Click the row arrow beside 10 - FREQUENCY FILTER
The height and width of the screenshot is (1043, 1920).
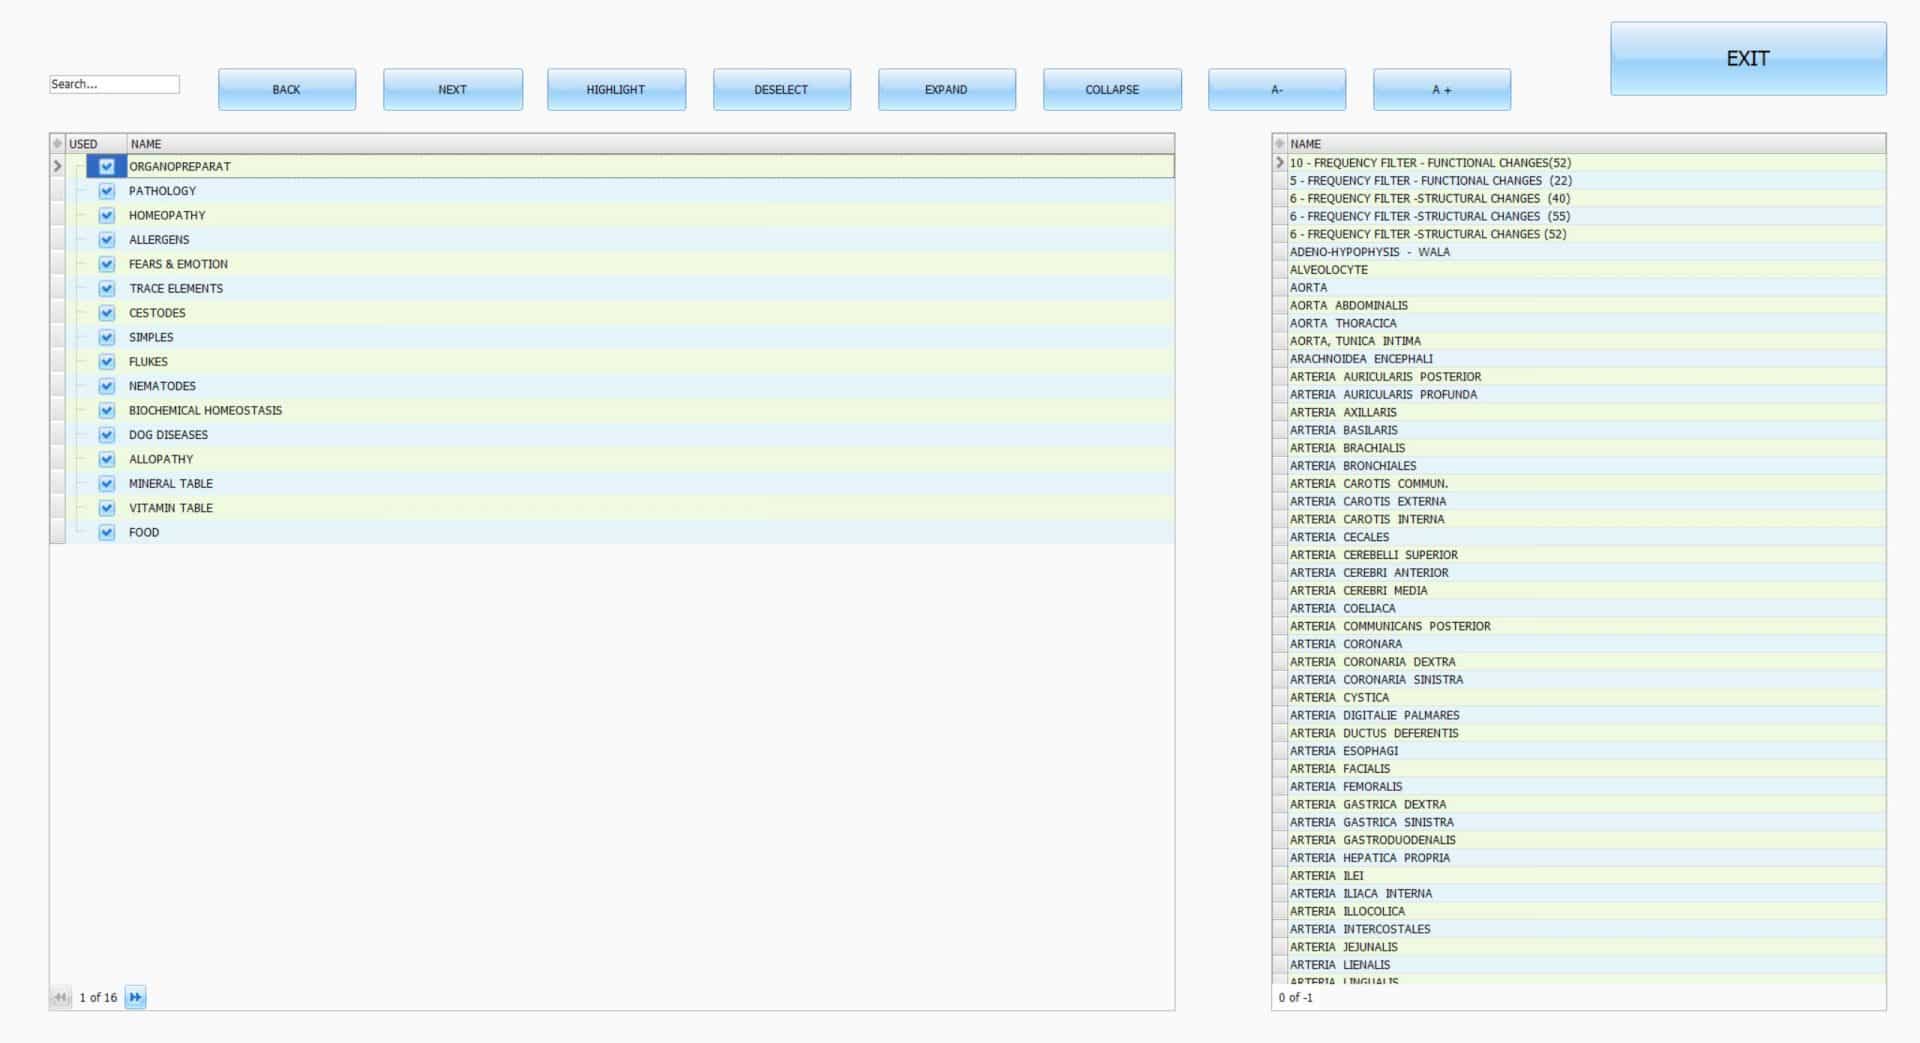(x=1279, y=162)
